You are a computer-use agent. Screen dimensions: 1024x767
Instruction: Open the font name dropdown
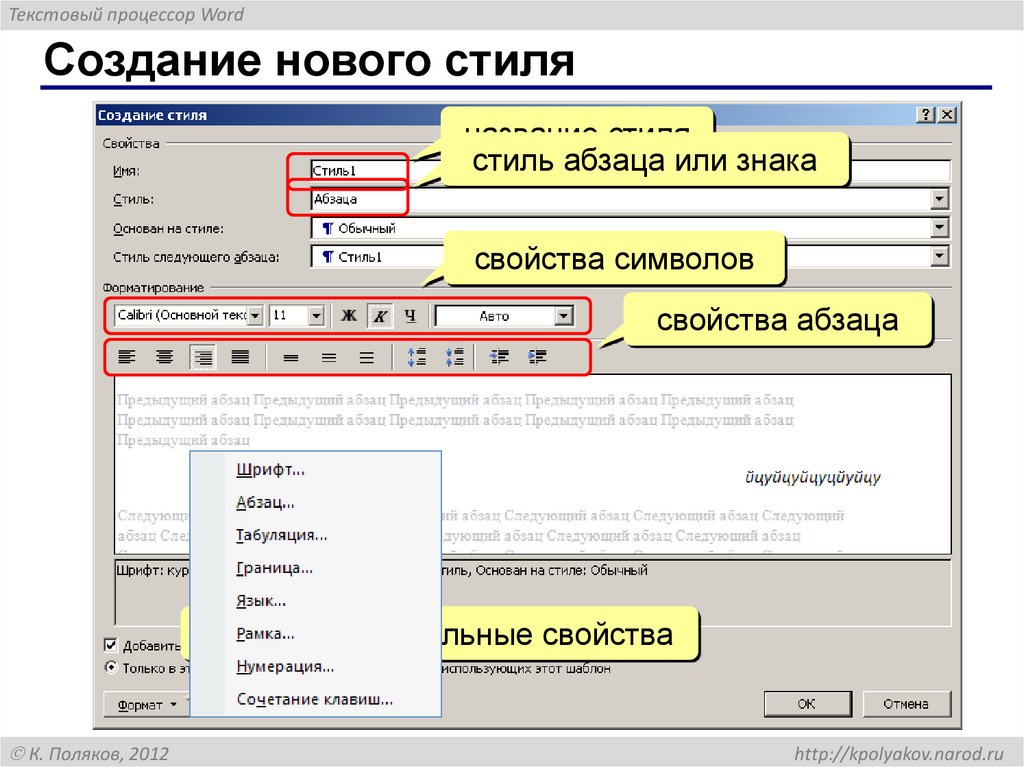pos(255,313)
